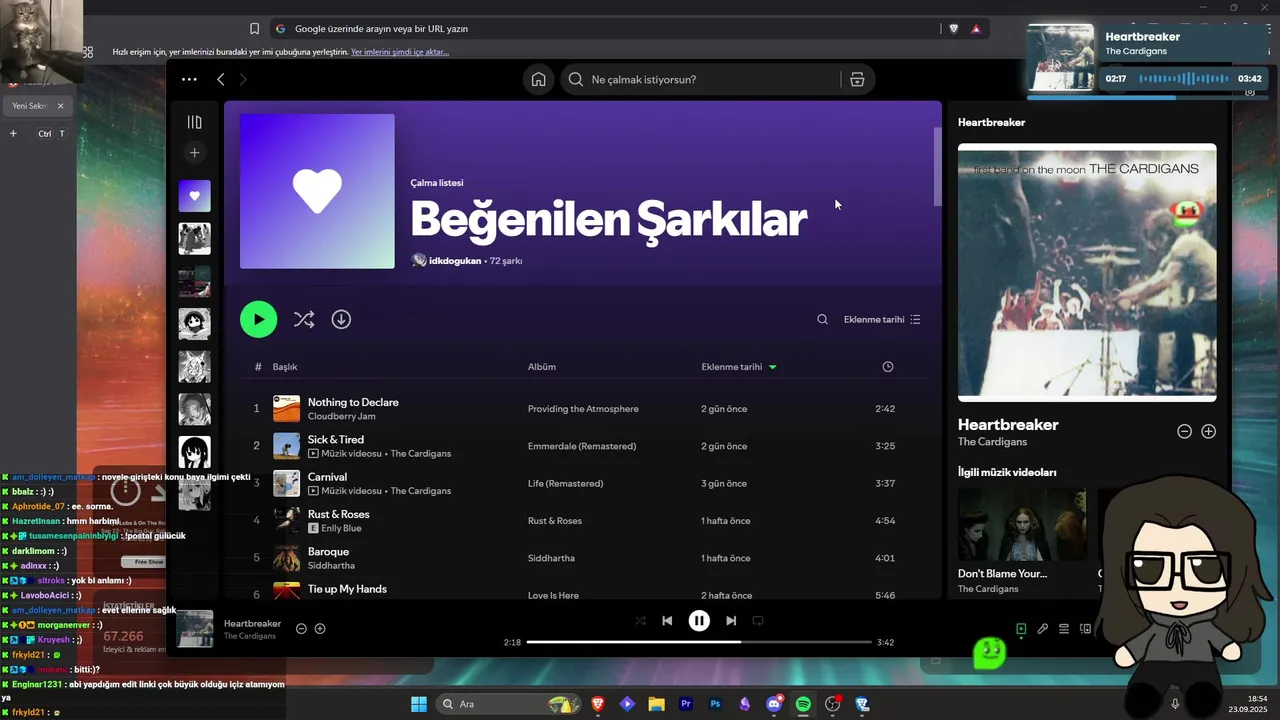Viewport: 1280px width, 720px height.
Task: Open the Don't Blame Your... music video thumbnail
Action: pyautogui.click(x=1022, y=525)
